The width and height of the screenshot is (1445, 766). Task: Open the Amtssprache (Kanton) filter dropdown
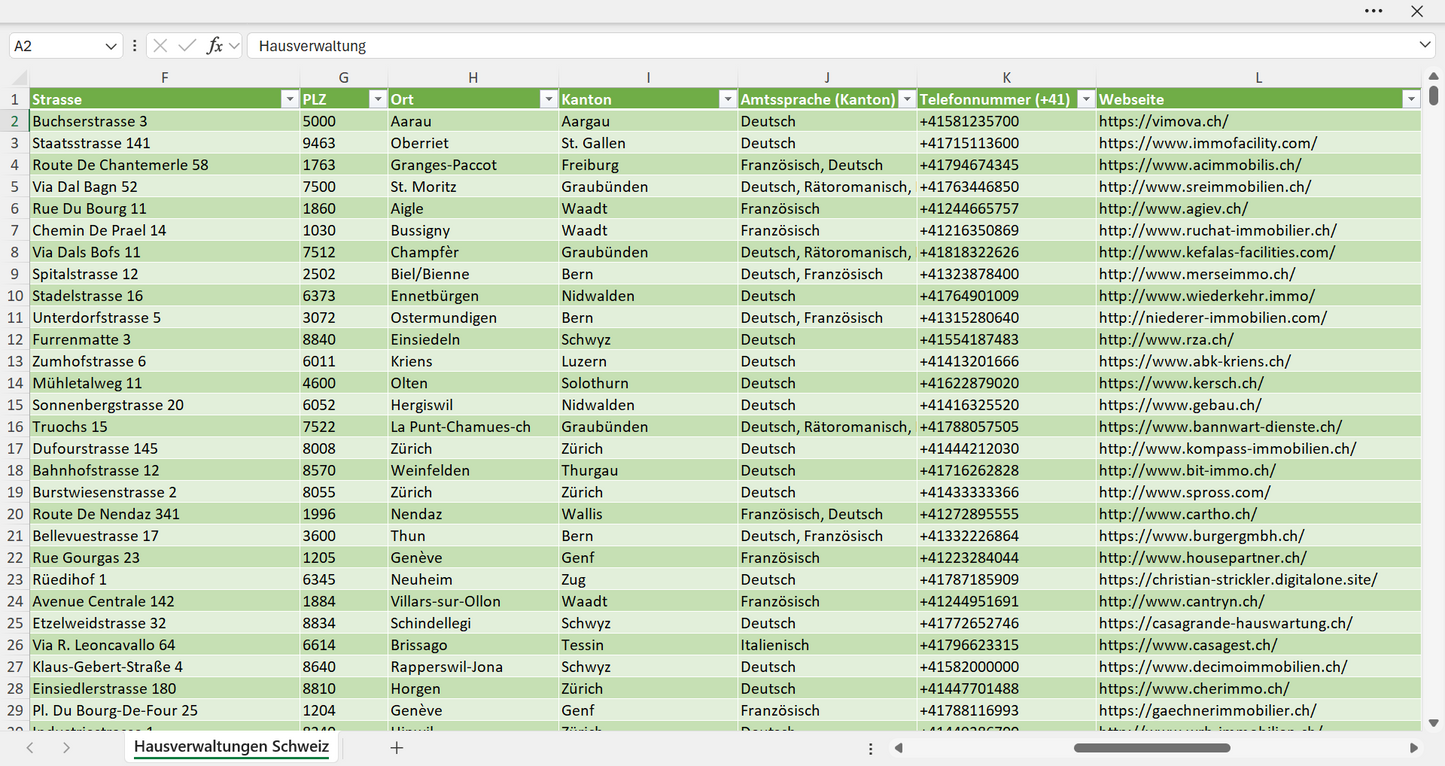pos(906,99)
